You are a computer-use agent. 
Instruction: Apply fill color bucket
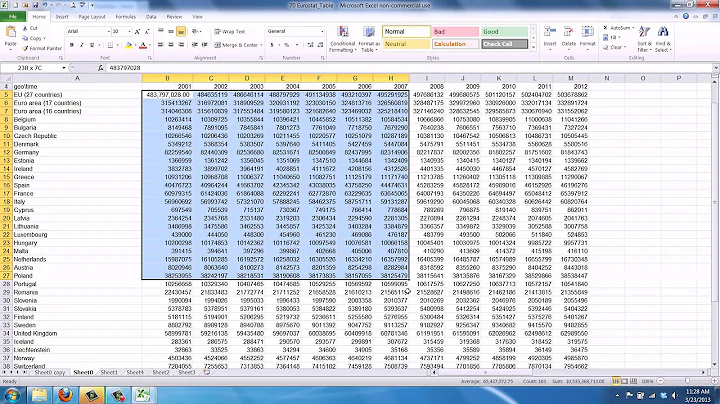[129, 45]
